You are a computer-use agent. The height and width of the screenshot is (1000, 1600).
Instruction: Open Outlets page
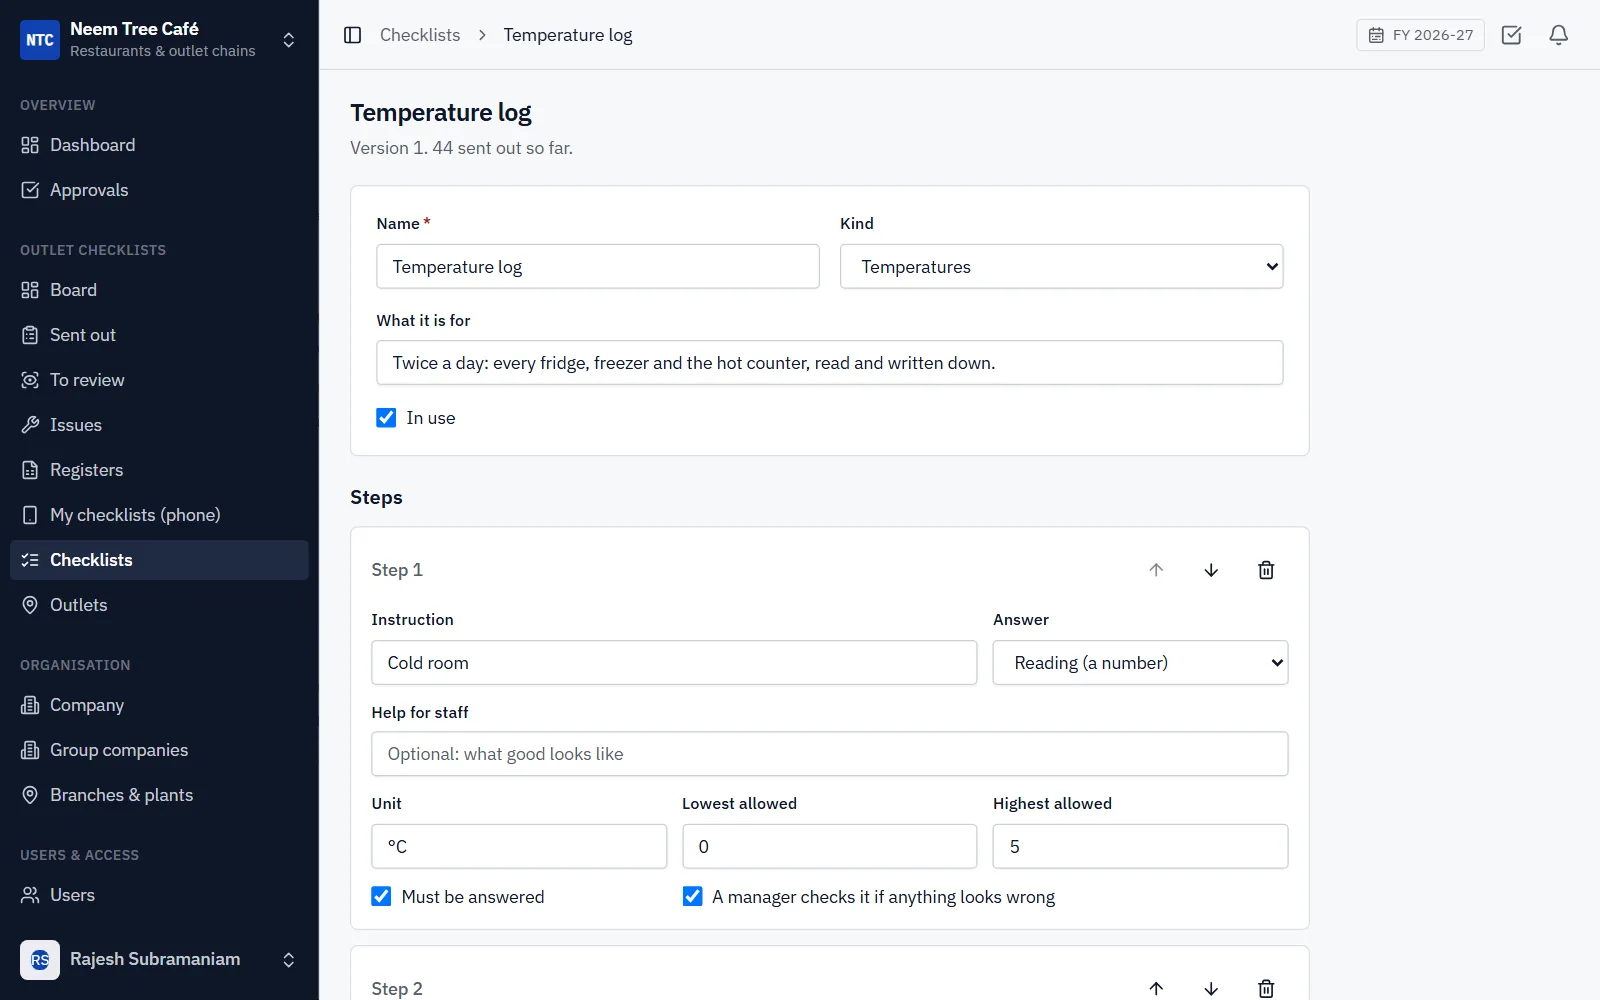(159, 605)
